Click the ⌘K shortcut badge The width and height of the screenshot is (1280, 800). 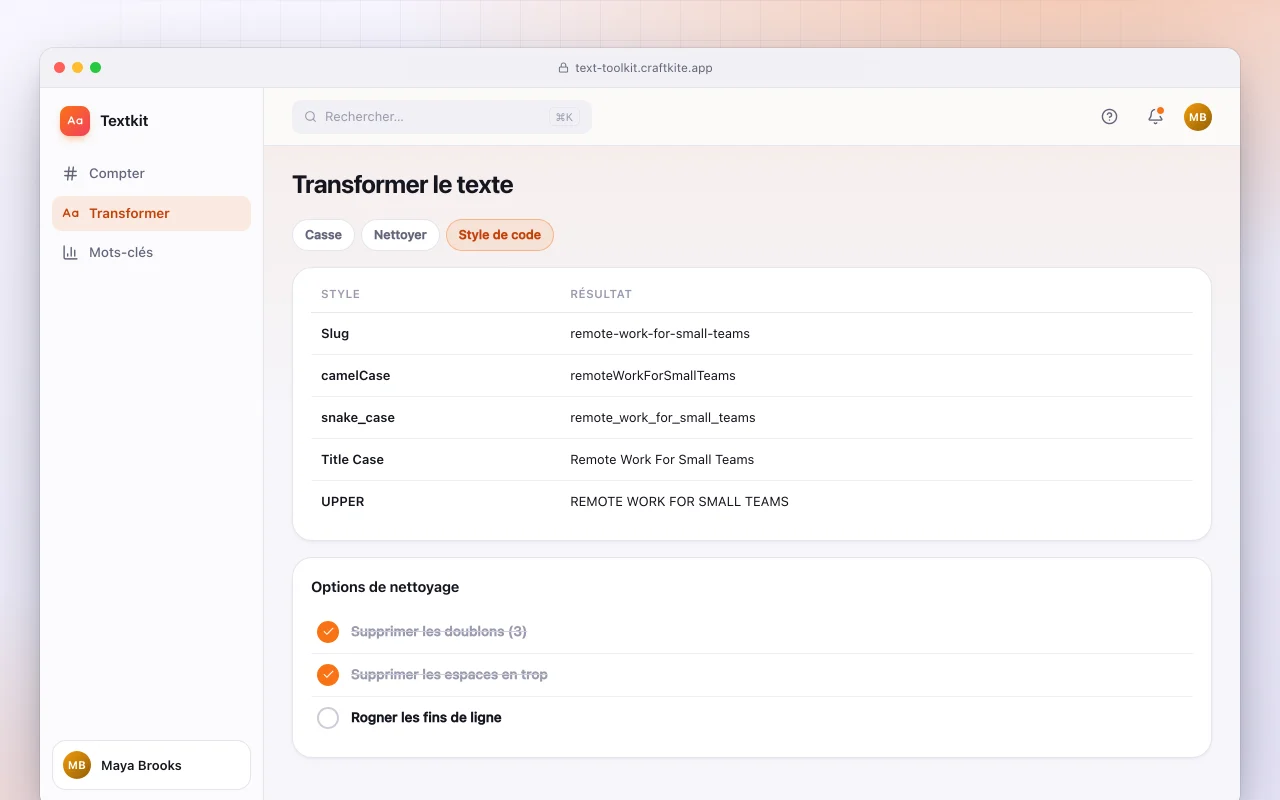tap(564, 117)
